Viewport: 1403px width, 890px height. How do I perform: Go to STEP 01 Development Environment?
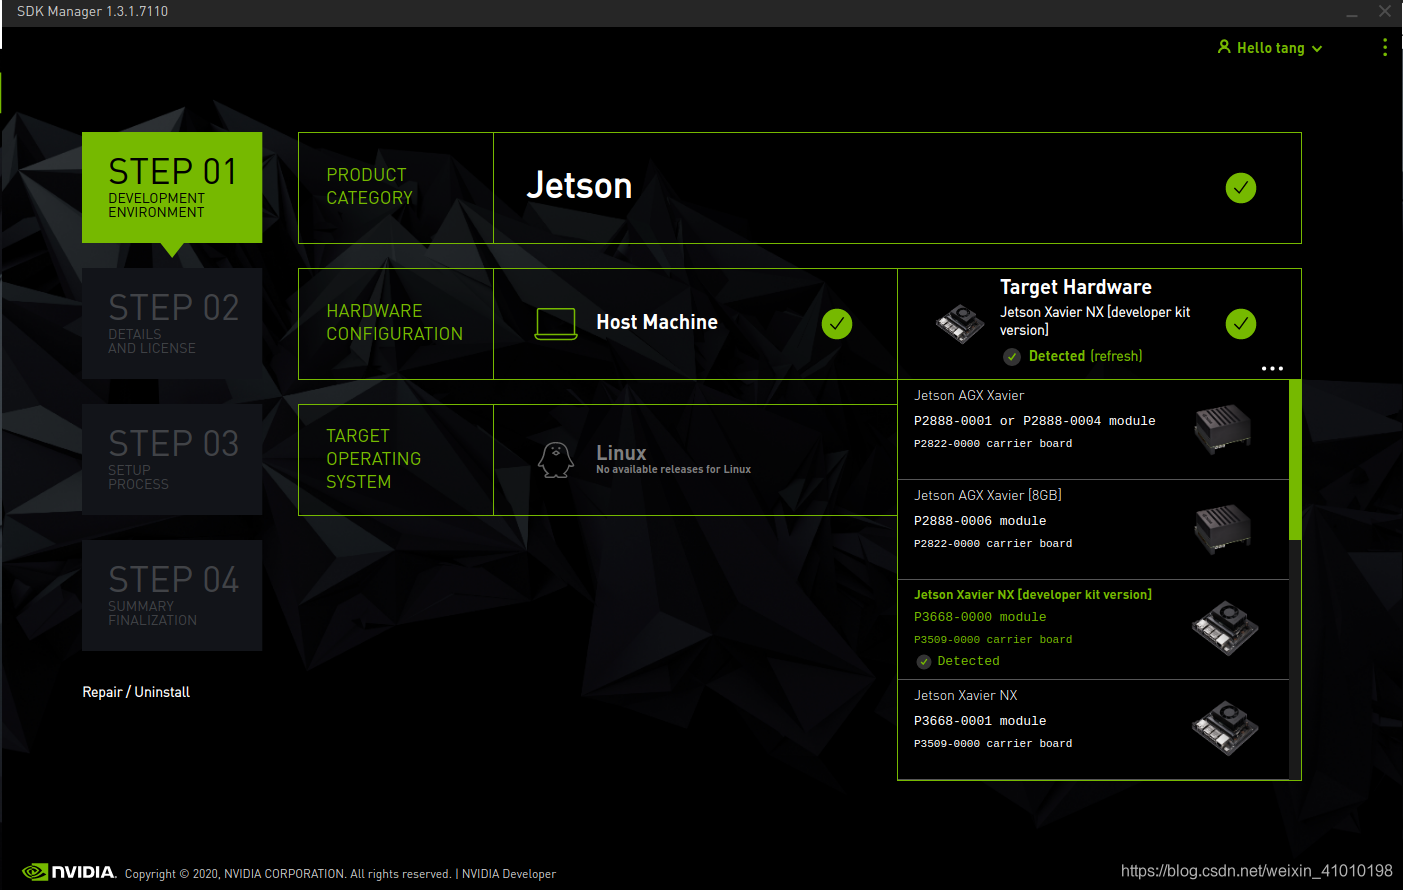(172, 187)
